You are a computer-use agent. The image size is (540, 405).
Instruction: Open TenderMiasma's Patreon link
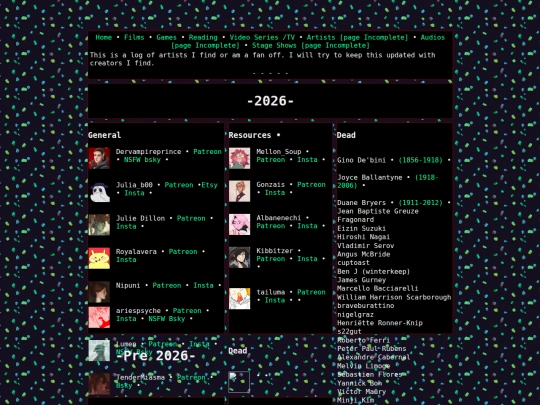pyautogui.click(x=191, y=377)
